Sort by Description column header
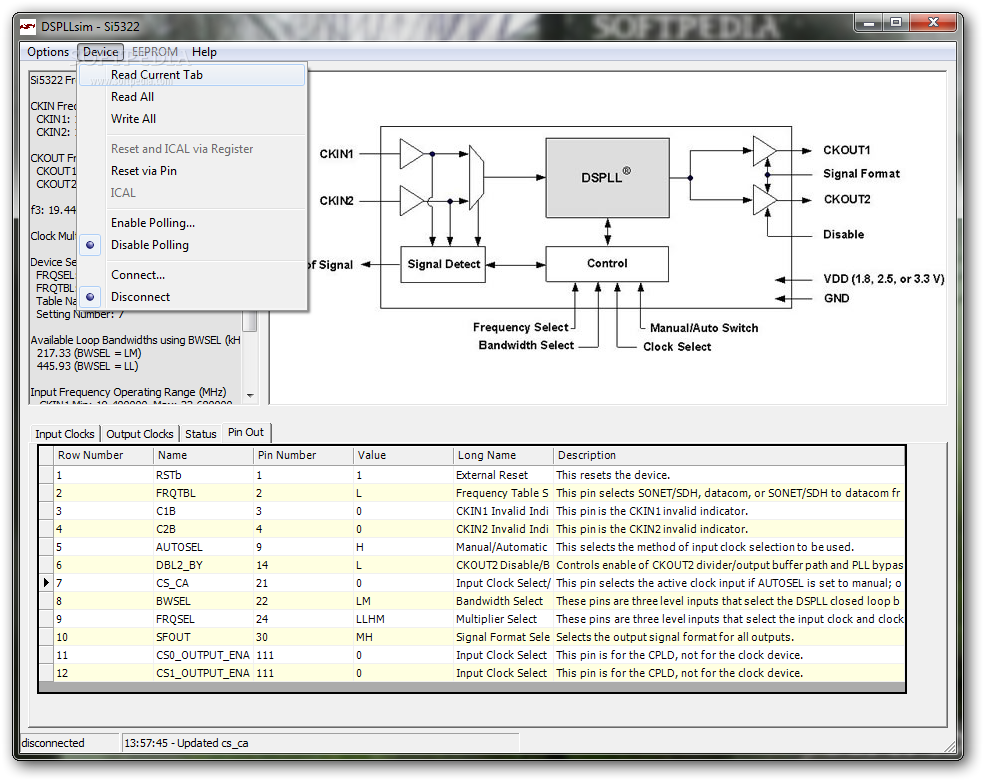Viewport: 984px width, 781px height. point(729,455)
